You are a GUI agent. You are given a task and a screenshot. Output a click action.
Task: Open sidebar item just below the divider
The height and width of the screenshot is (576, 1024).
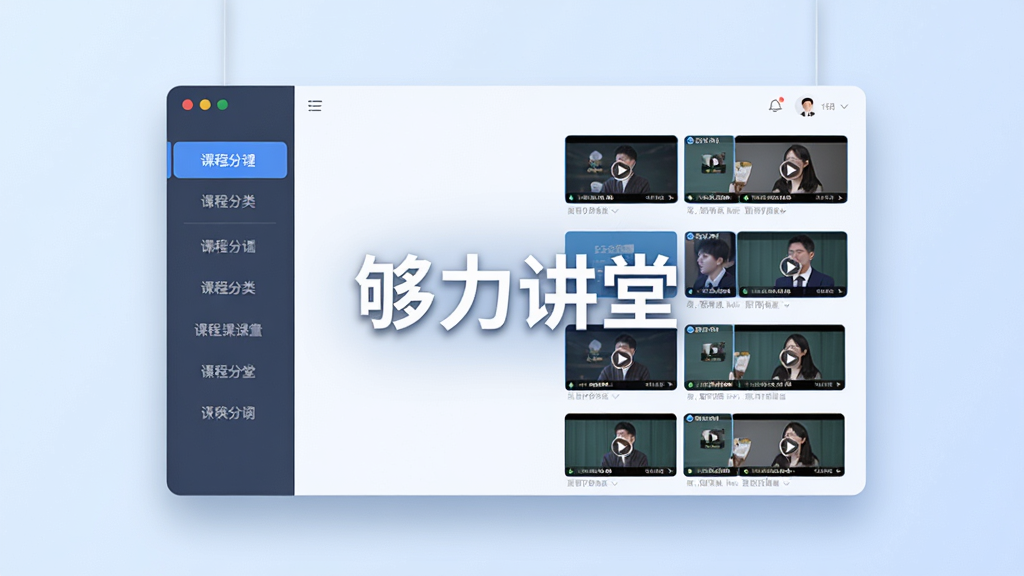tap(228, 246)
